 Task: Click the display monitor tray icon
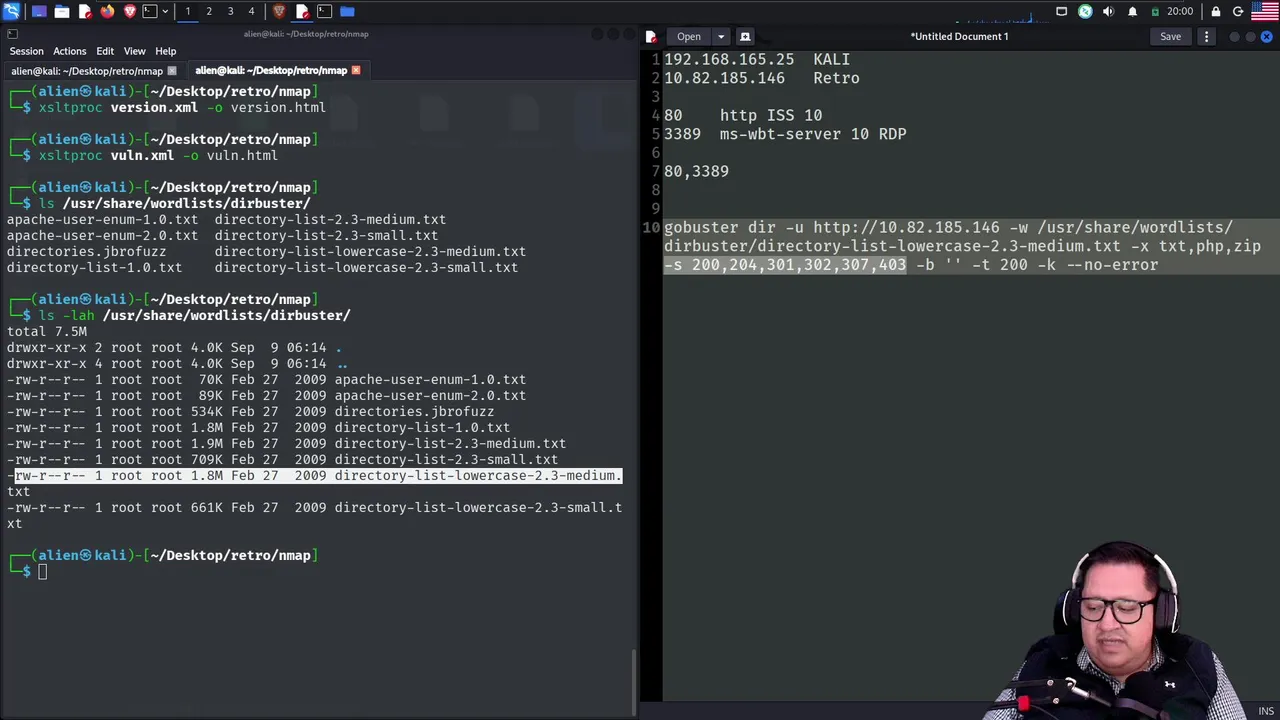[1061, 11]
